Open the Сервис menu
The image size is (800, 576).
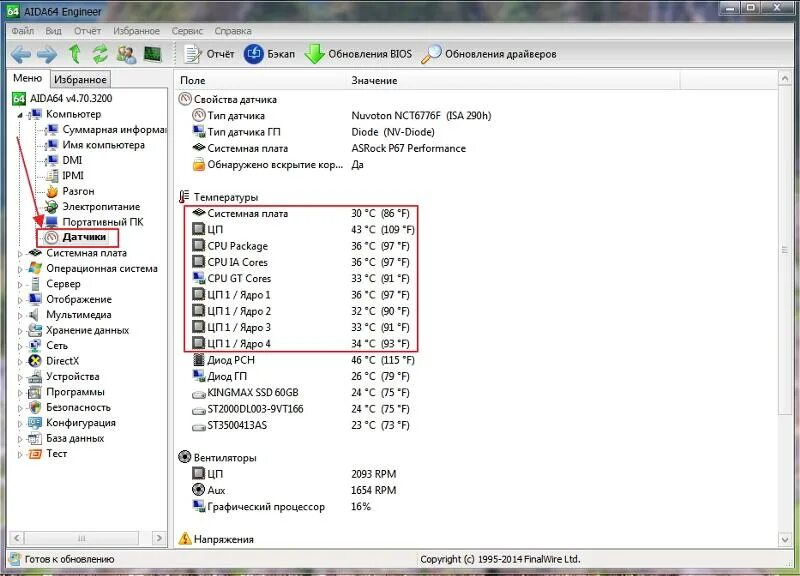click(x=187, y=31)
